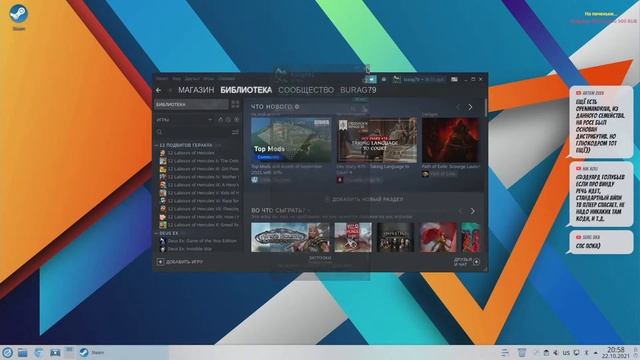
Task: Click the user avatar in Steam header
Action: [x=396, y=79]
